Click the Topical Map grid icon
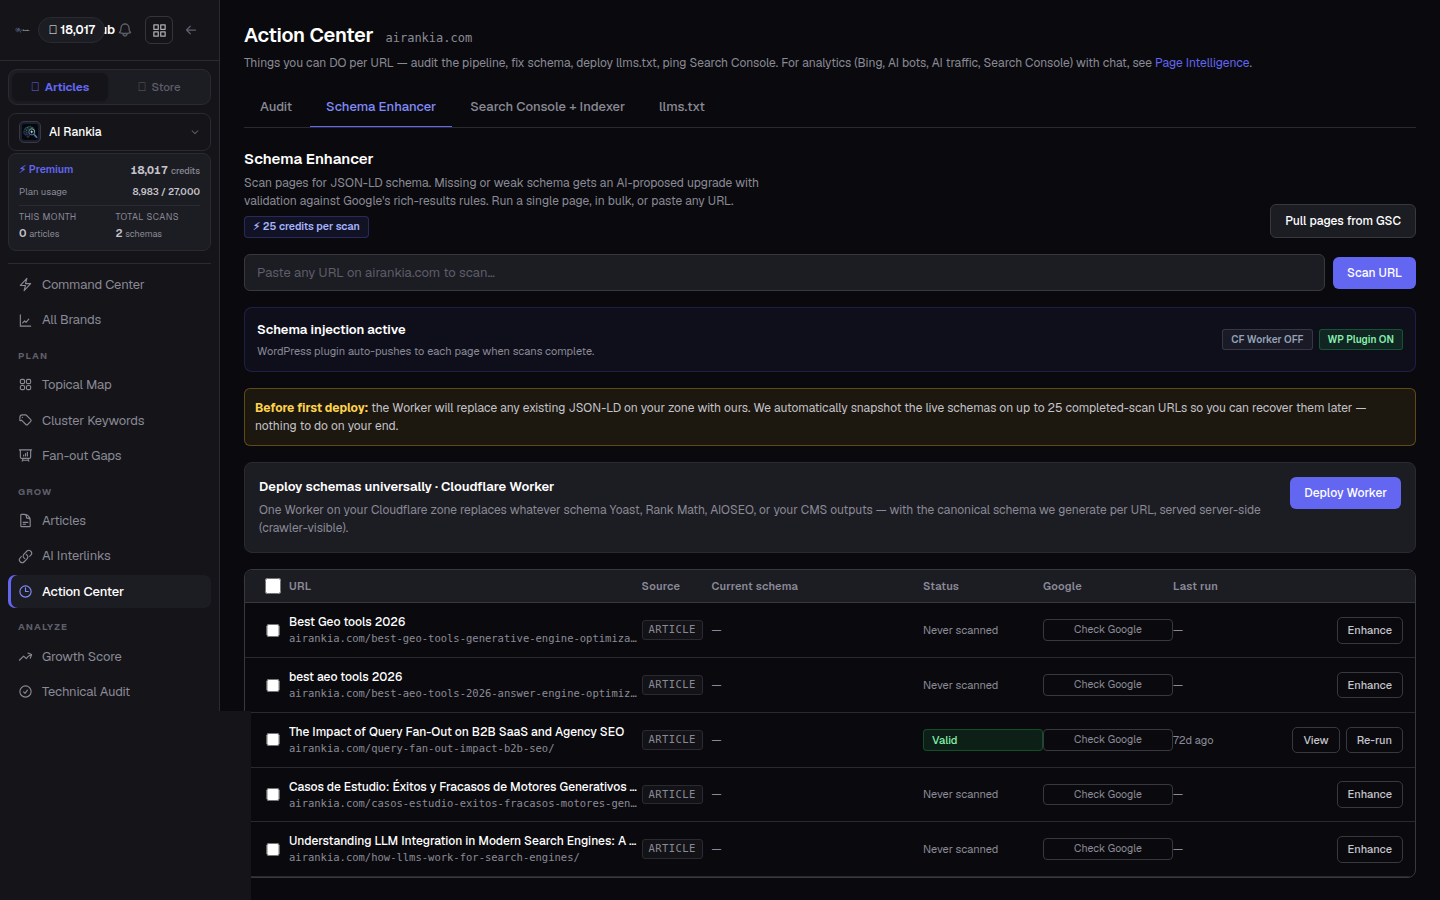This screenshot has width=1440, height=900. [x=26, y=385]
